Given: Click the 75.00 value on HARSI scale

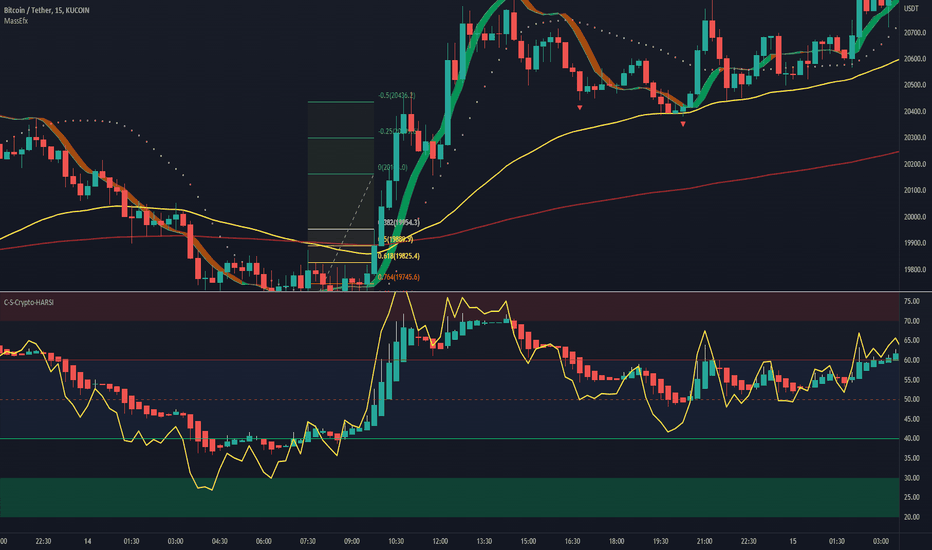Looking at the screenshot, I should pos(912,301).
